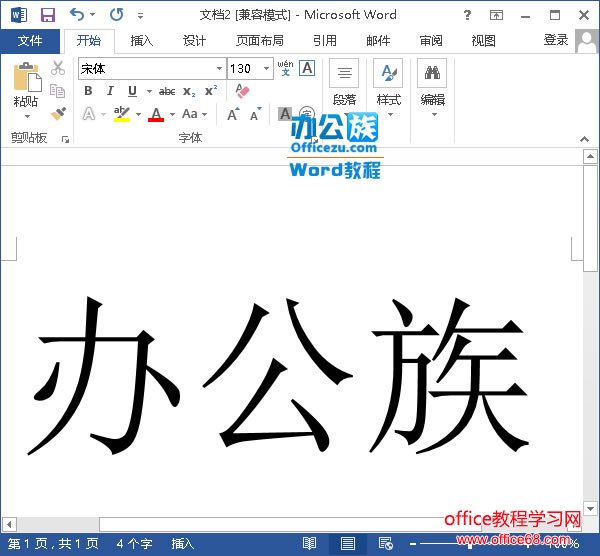Click the horizontal scrollbar left arrow
600x556 pixels.
[x=9, y=524]
